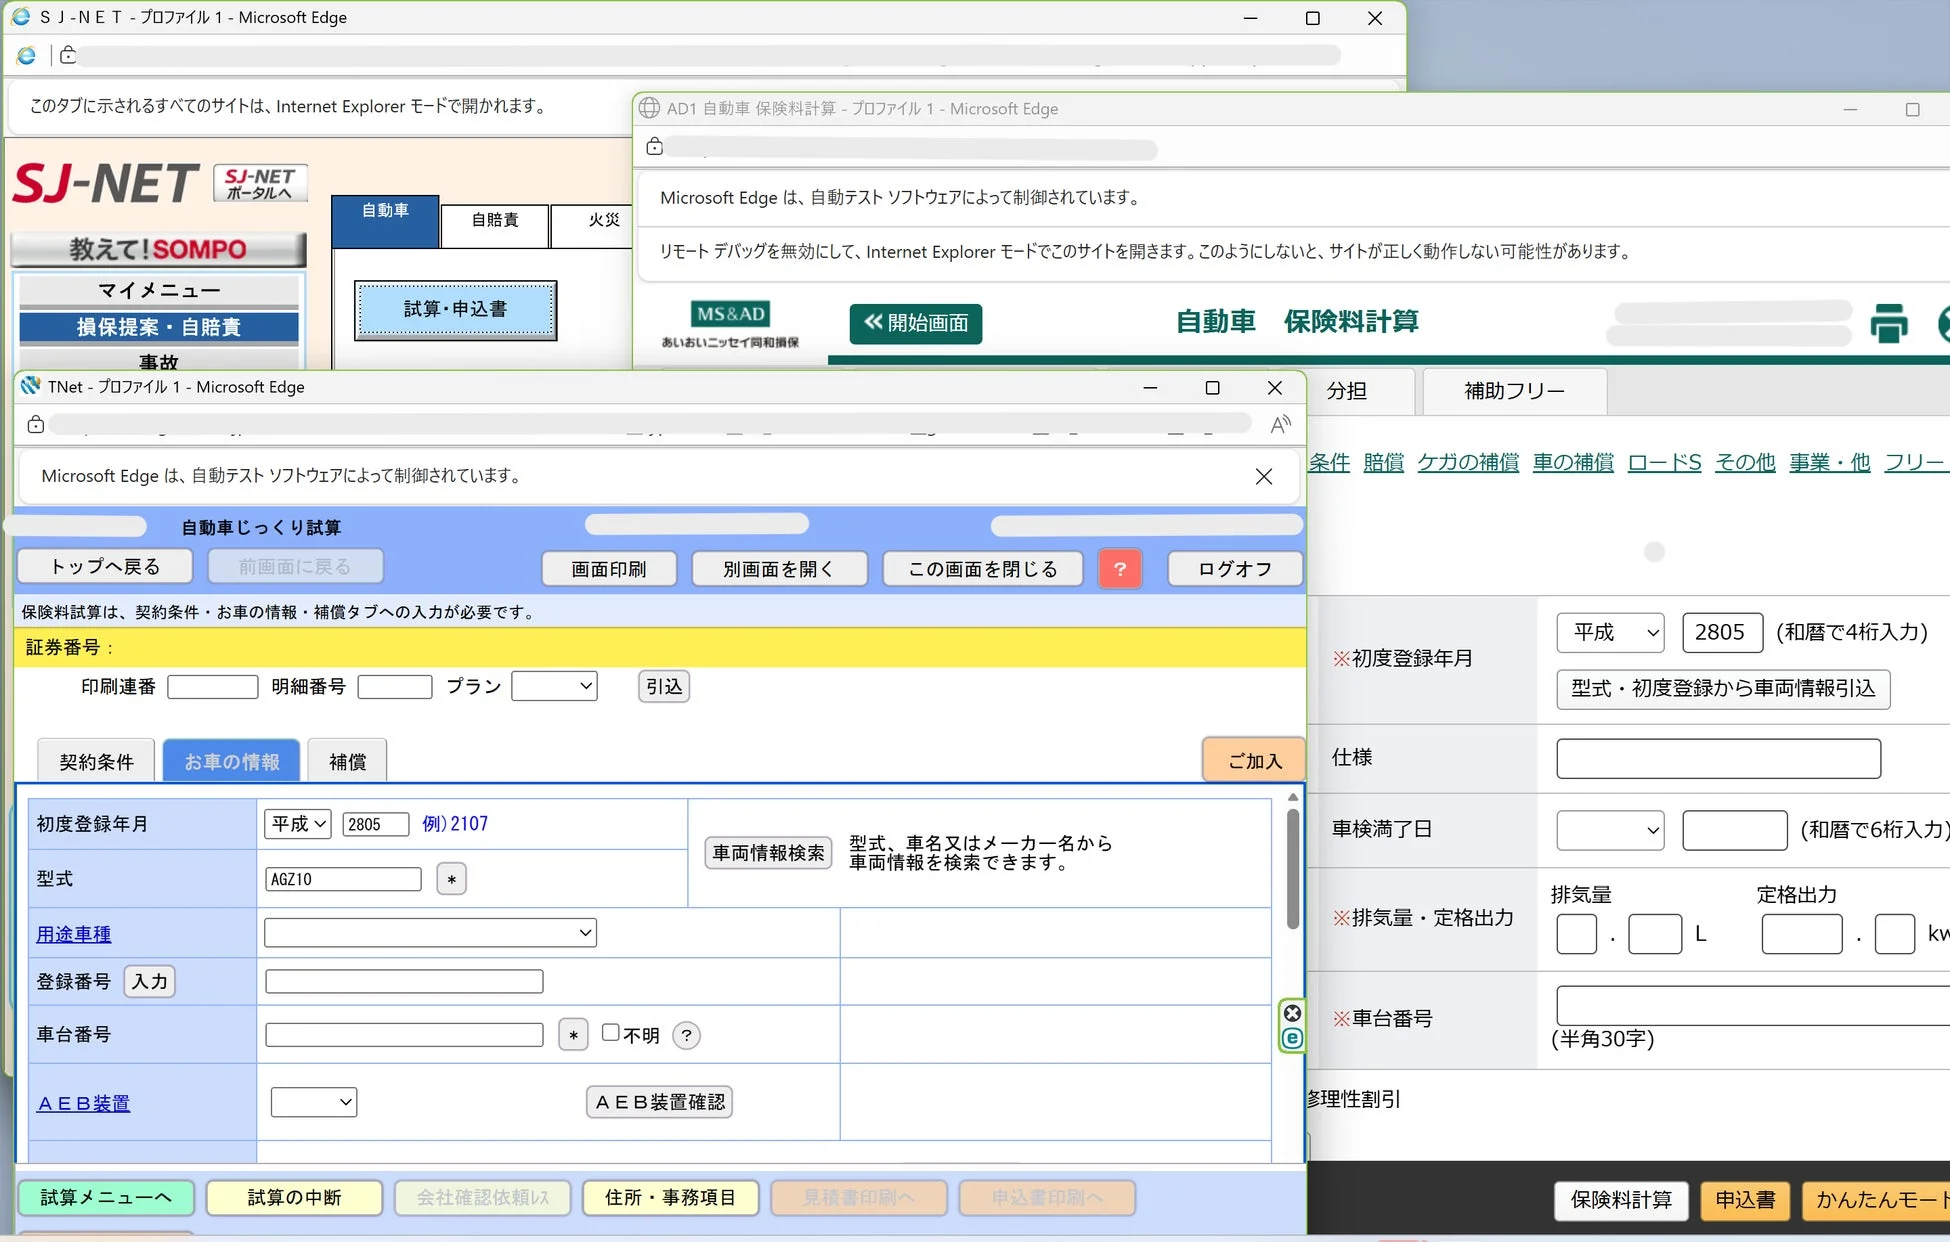This screenshot has height=1242, width=1950.
Task: Check the 不明 checkbox beside 車台番号
Action: [610, 1032]
